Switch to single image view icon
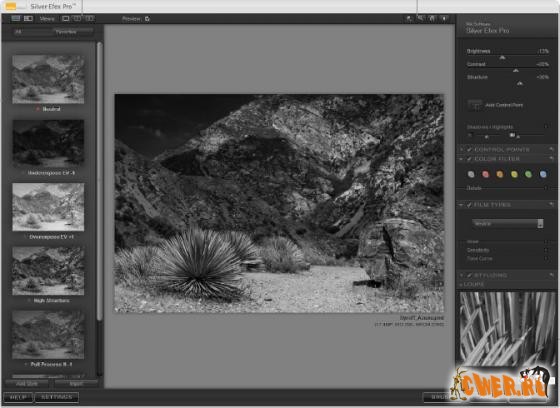 [x=66, y=19]
